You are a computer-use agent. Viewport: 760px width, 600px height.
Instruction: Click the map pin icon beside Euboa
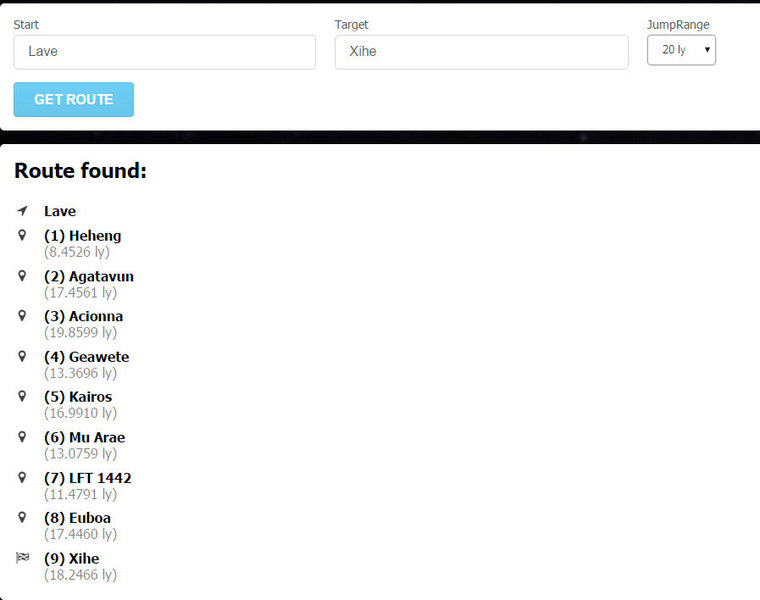point(22,517)
